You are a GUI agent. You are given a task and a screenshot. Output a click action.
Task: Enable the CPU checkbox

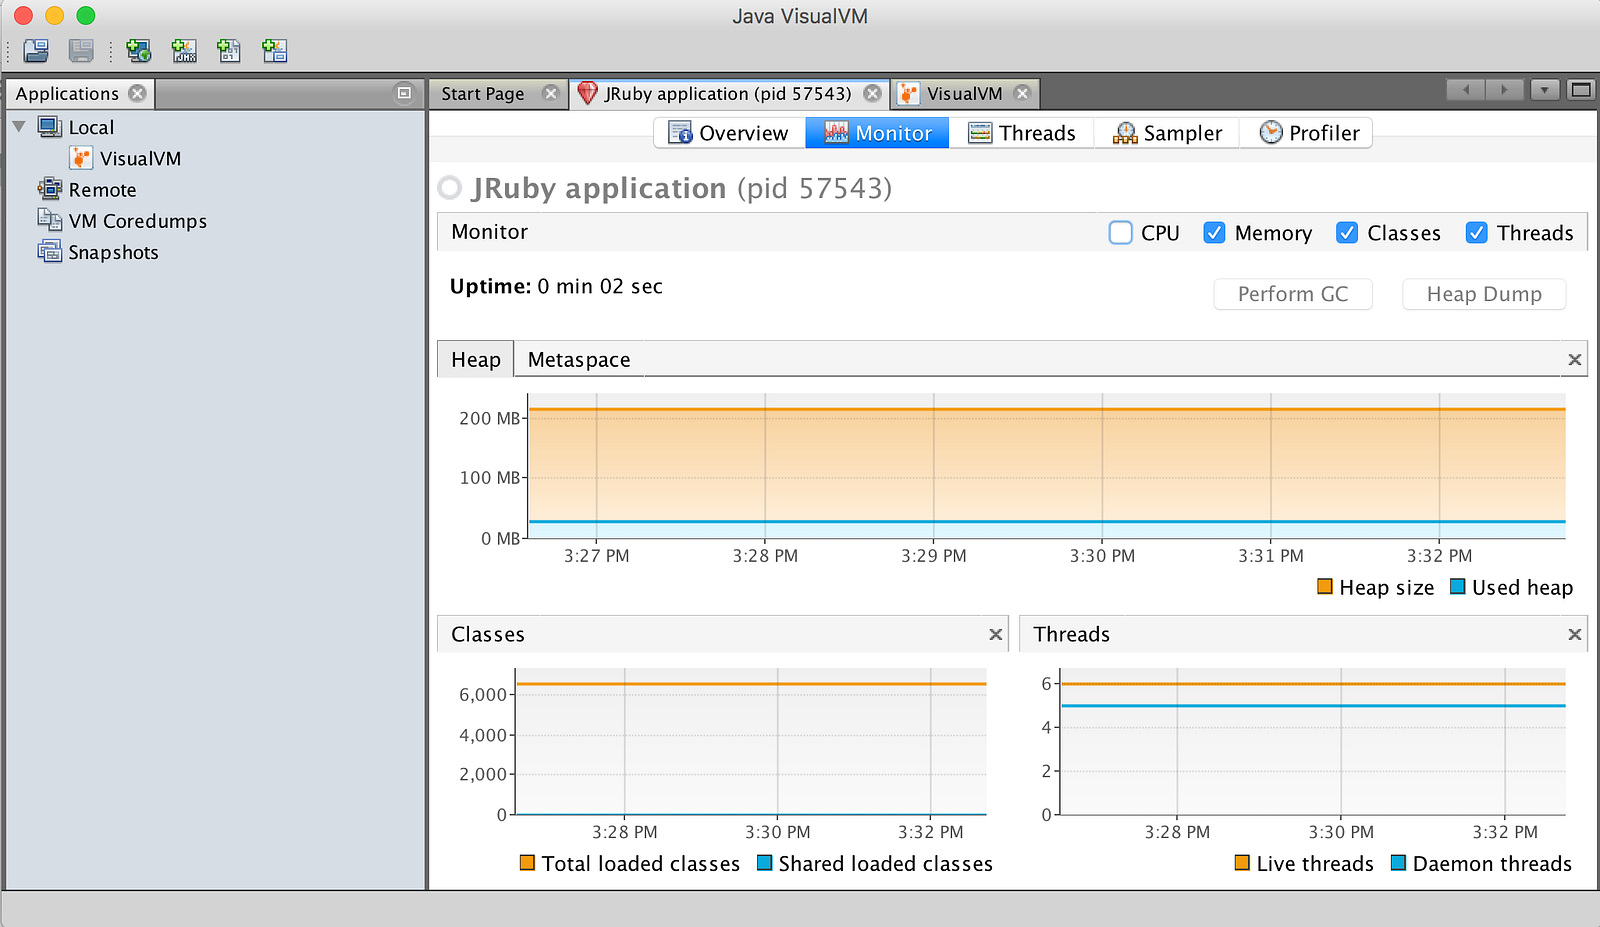(x=1120, y=233)
